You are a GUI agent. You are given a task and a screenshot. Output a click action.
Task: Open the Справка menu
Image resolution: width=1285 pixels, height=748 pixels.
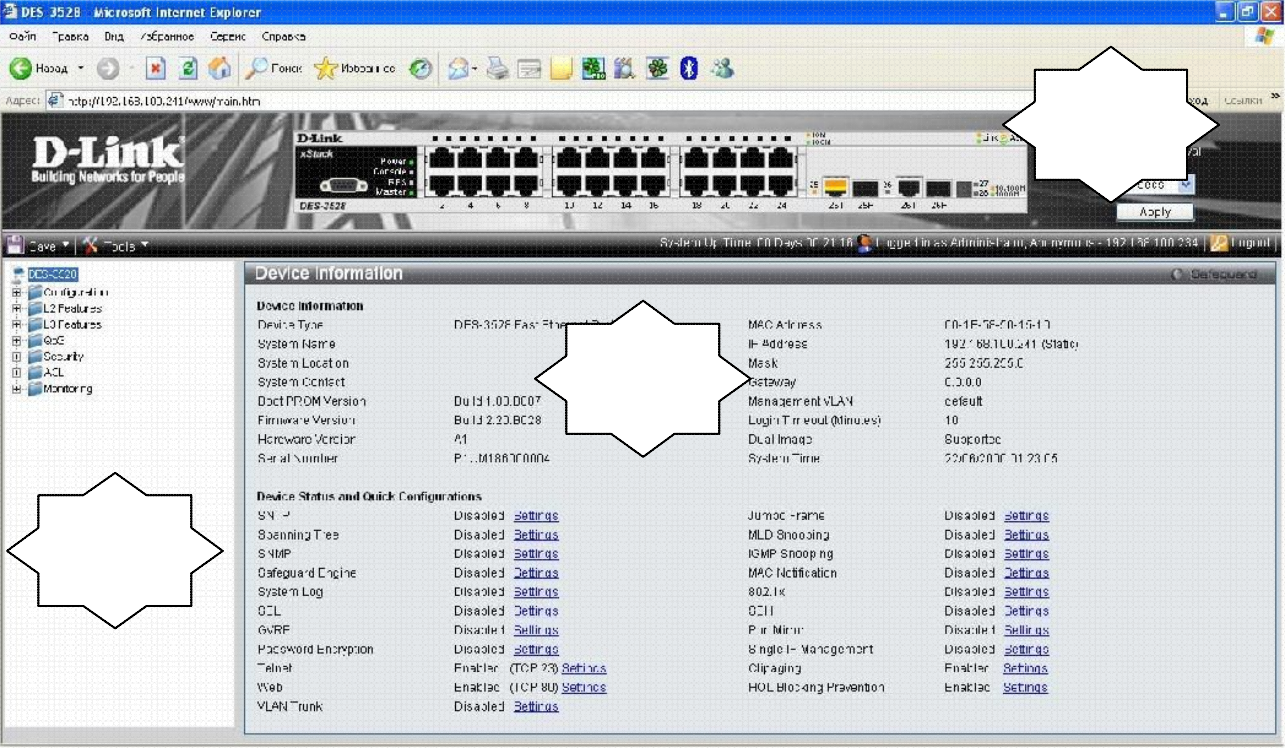283,36
